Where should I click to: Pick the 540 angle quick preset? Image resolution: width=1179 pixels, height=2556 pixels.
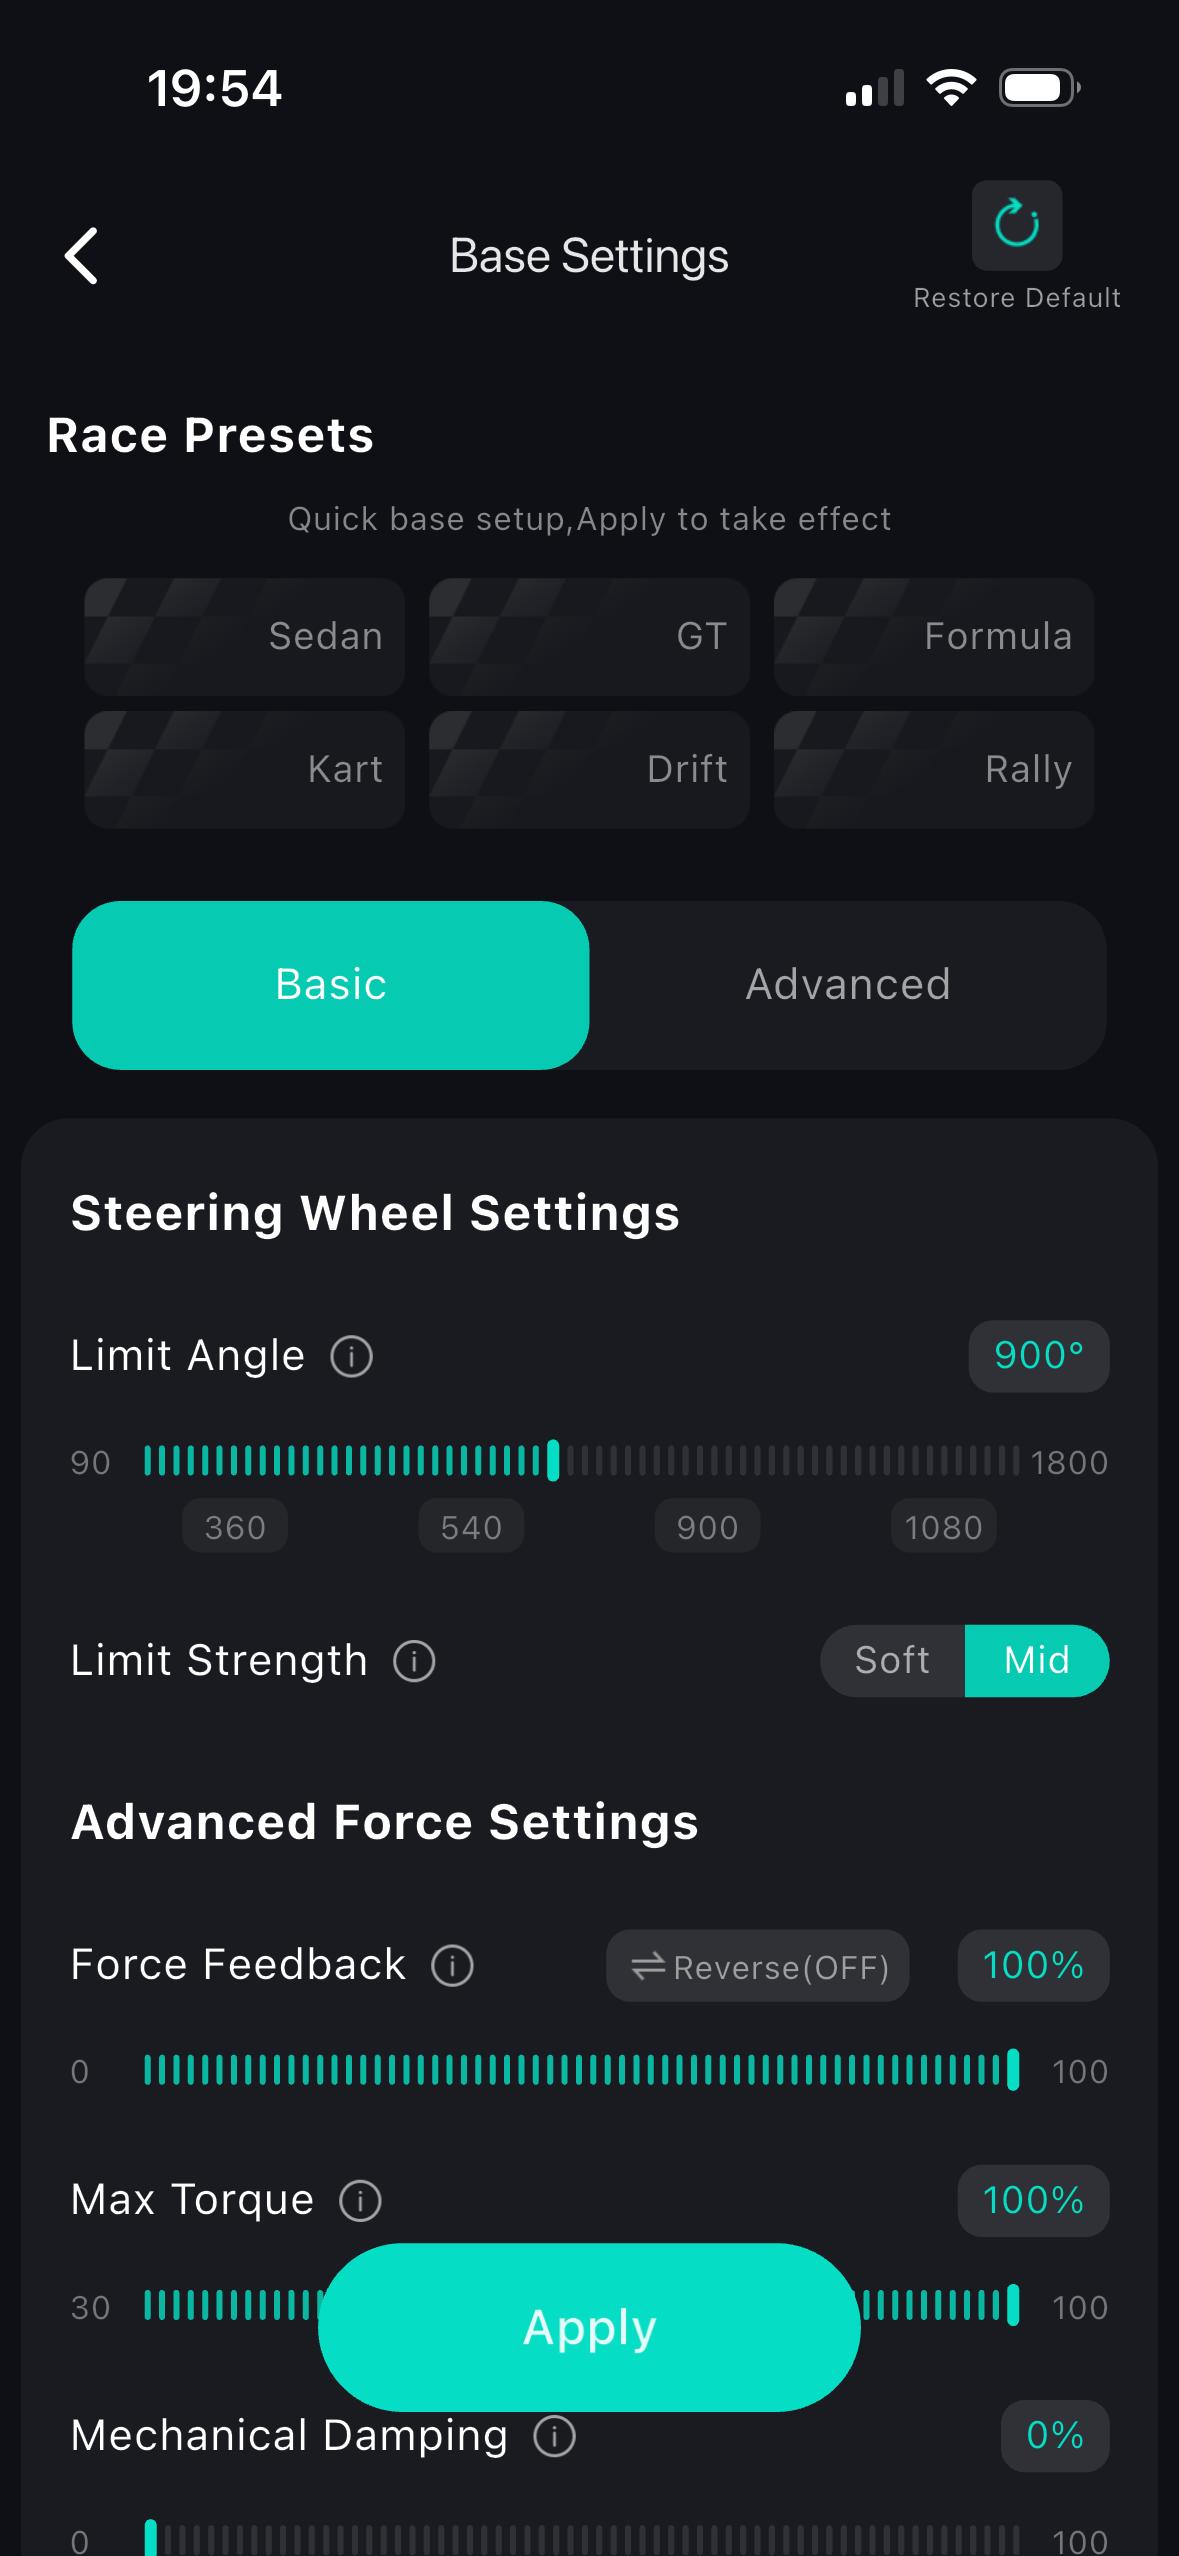click(x=471, y=1527)
